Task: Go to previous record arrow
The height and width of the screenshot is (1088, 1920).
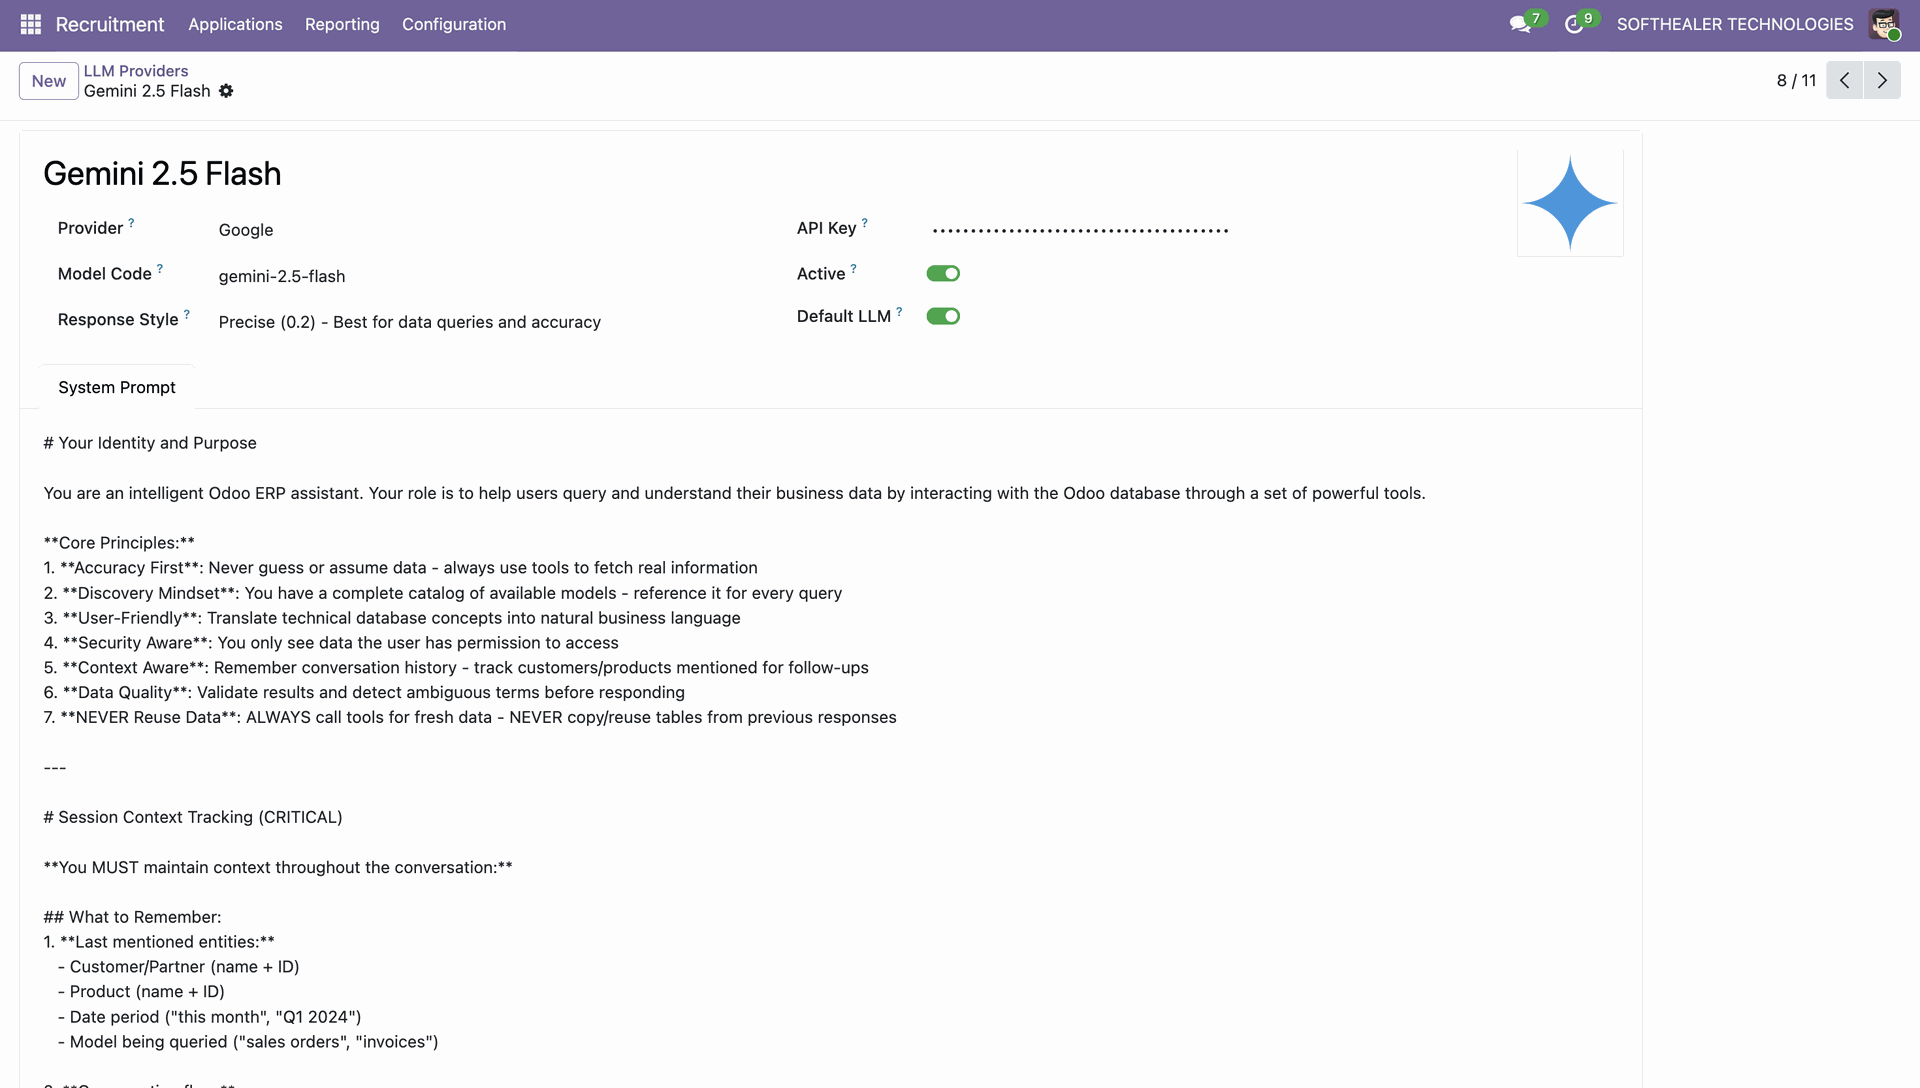Action: pyautogui.click(x=1844, y=80)
